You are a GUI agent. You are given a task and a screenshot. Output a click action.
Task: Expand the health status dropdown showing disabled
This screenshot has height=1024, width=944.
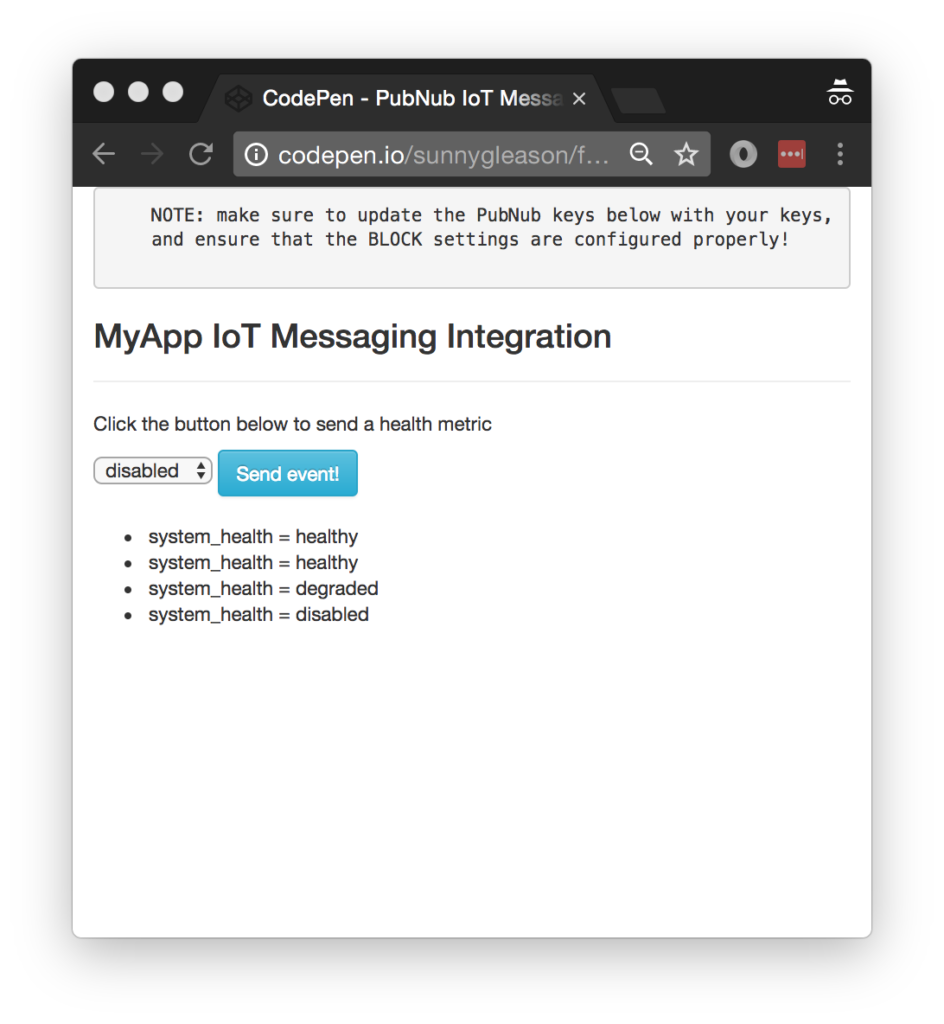point(153,471)
